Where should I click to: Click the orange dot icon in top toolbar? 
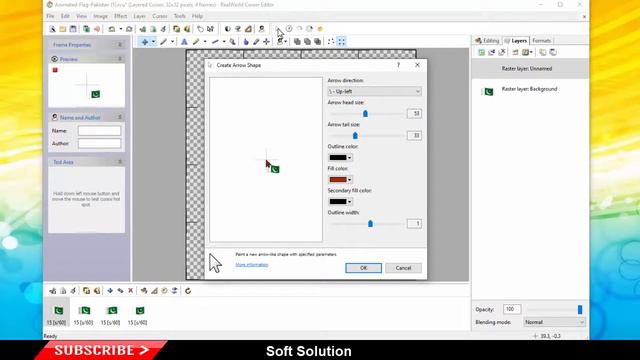[x=320, y=29]
